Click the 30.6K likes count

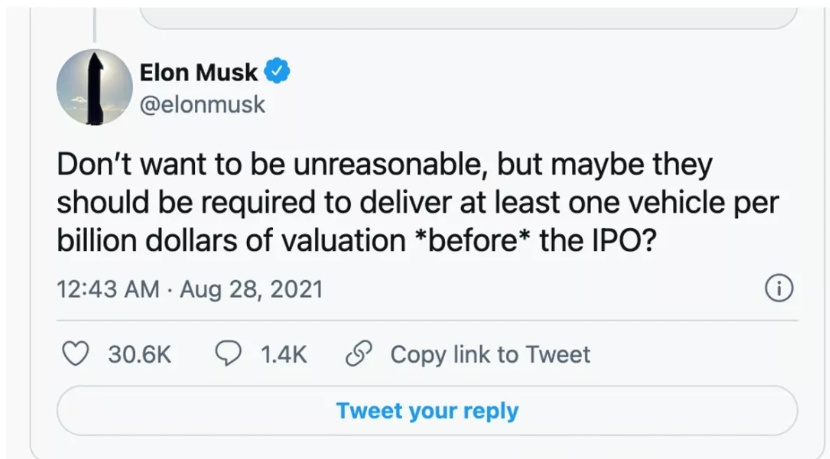click(x=139, y=354)
